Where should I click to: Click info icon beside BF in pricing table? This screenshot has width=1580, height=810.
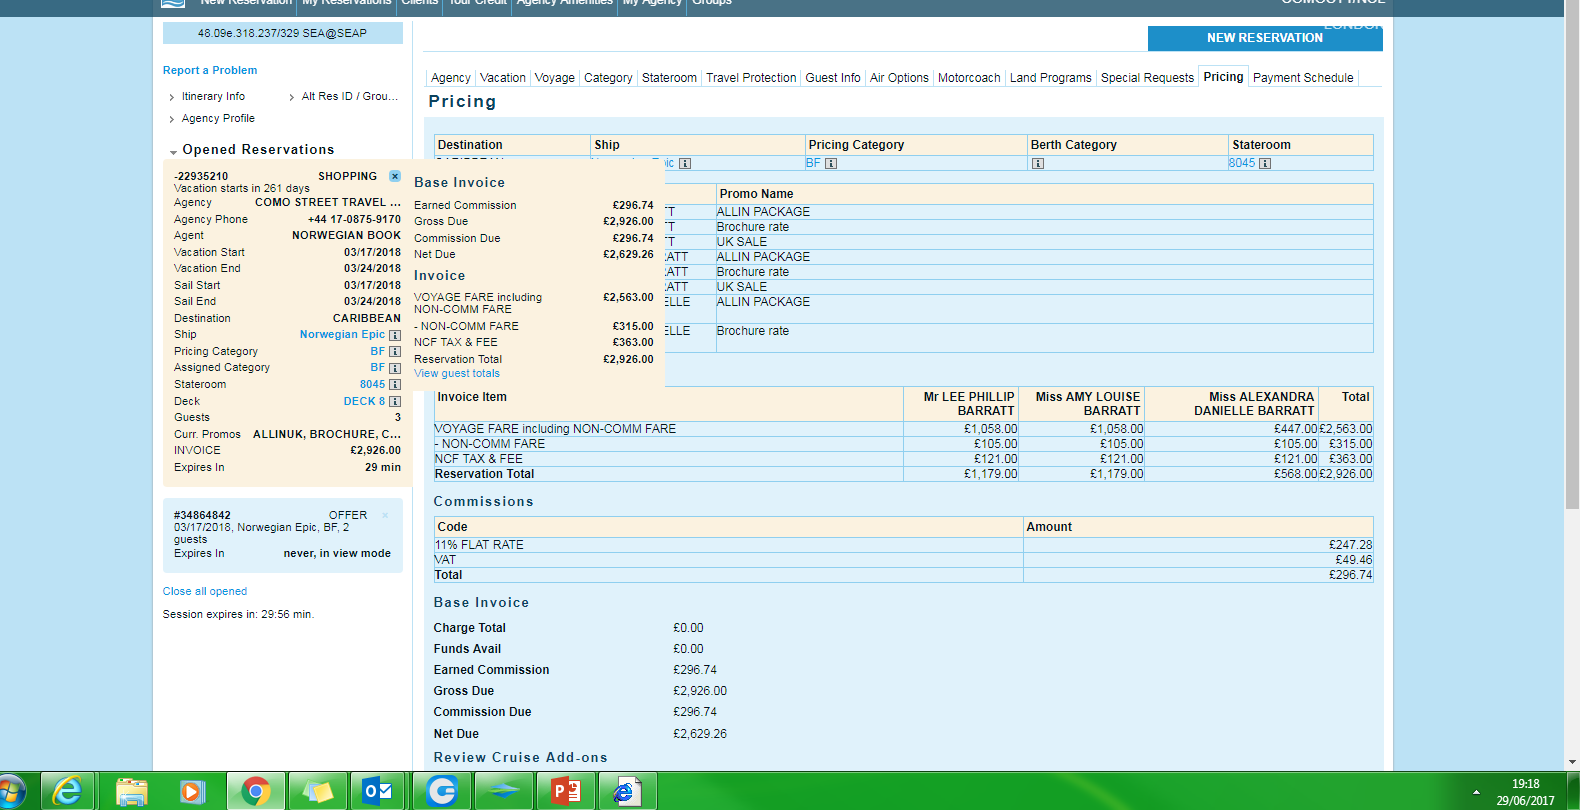click(x=831, y=164)
